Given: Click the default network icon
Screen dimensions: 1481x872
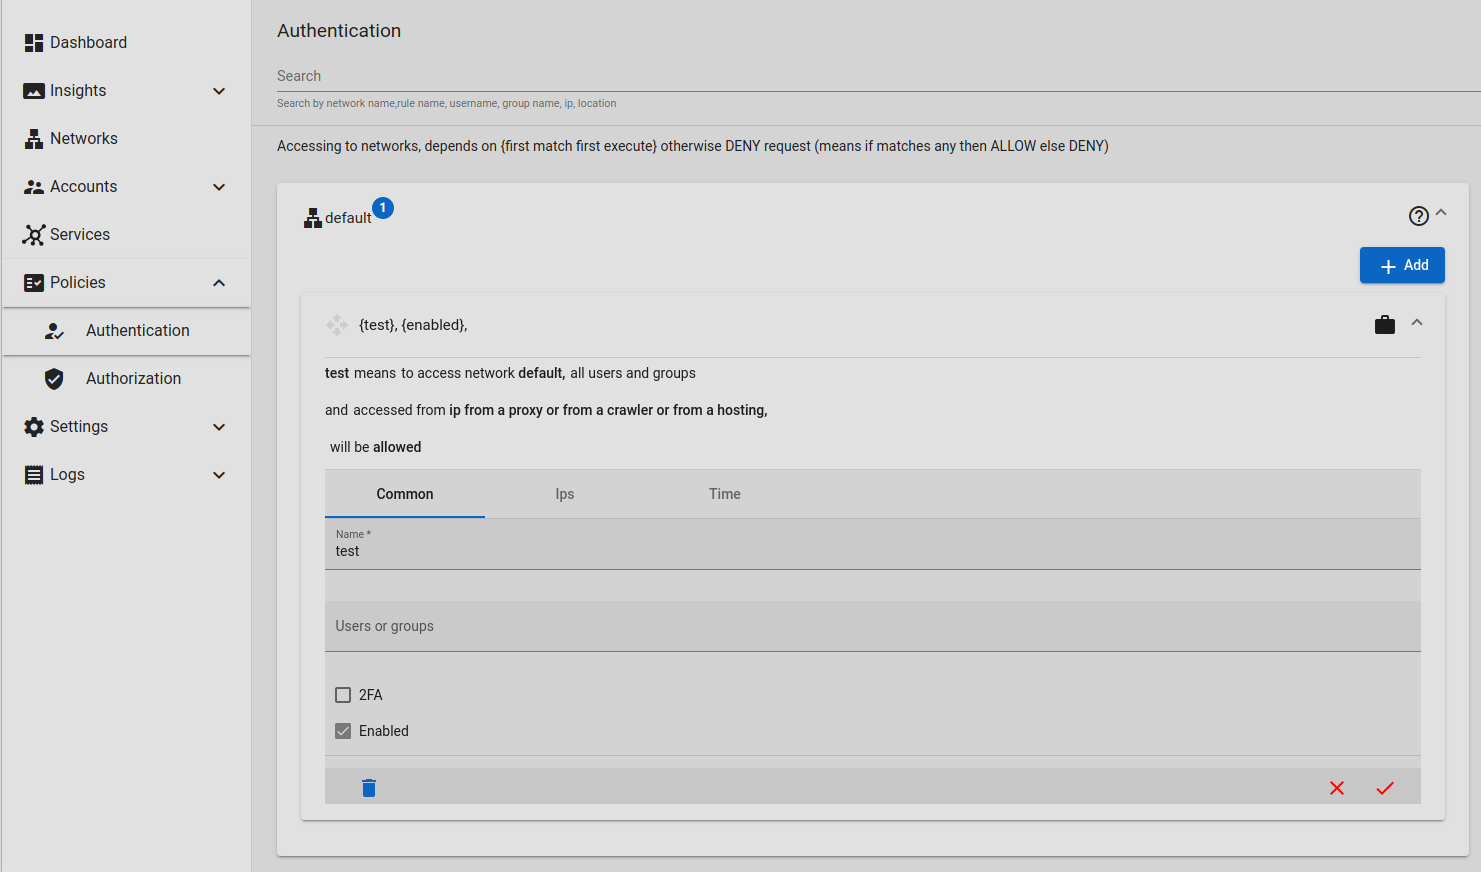Looking at the screenshot, I should click(x=313, y=218).
